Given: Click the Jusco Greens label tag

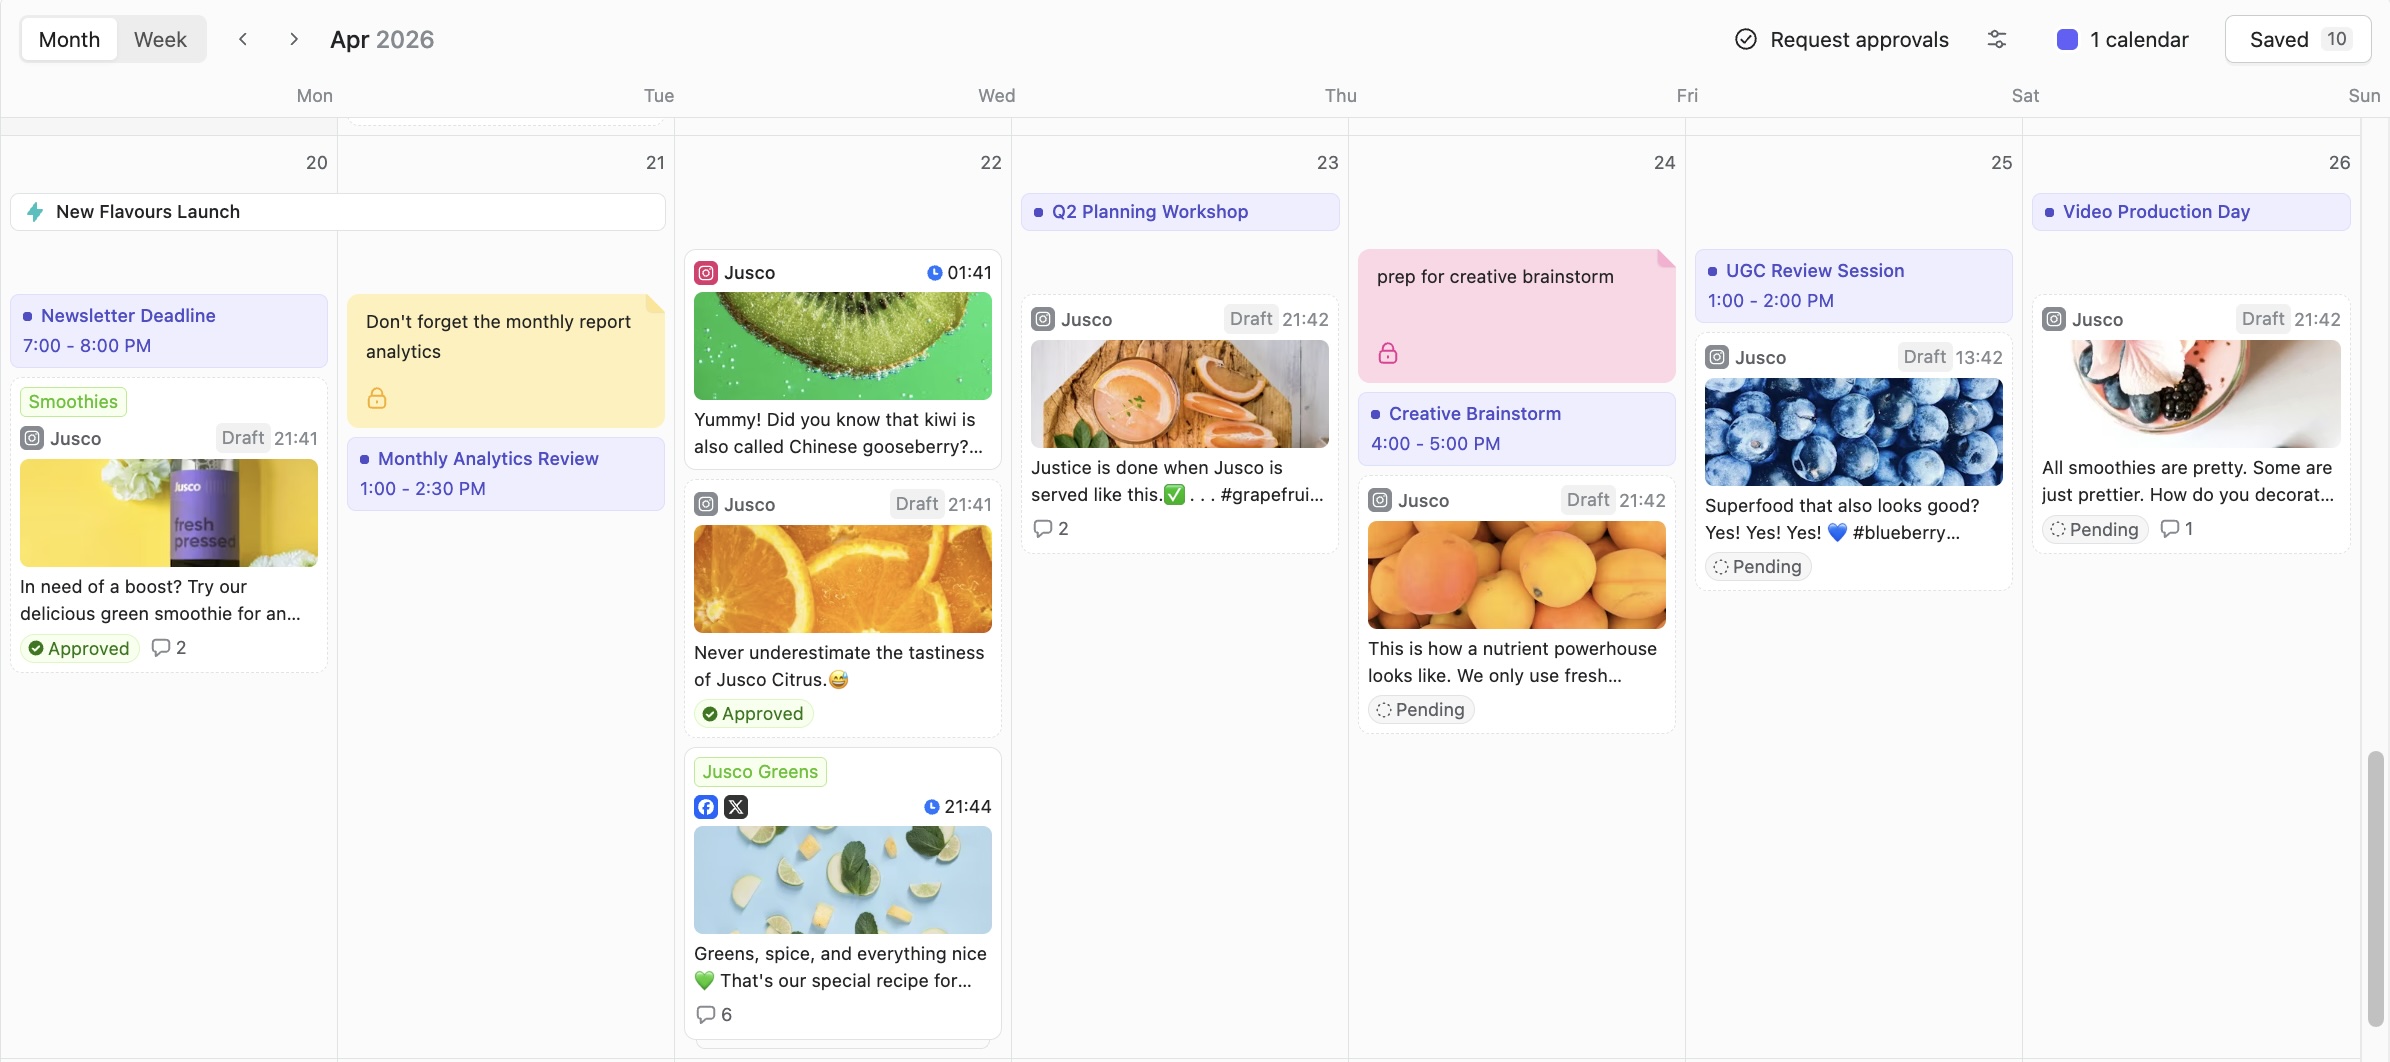Looking at the screenshot, I should point(760,771).
